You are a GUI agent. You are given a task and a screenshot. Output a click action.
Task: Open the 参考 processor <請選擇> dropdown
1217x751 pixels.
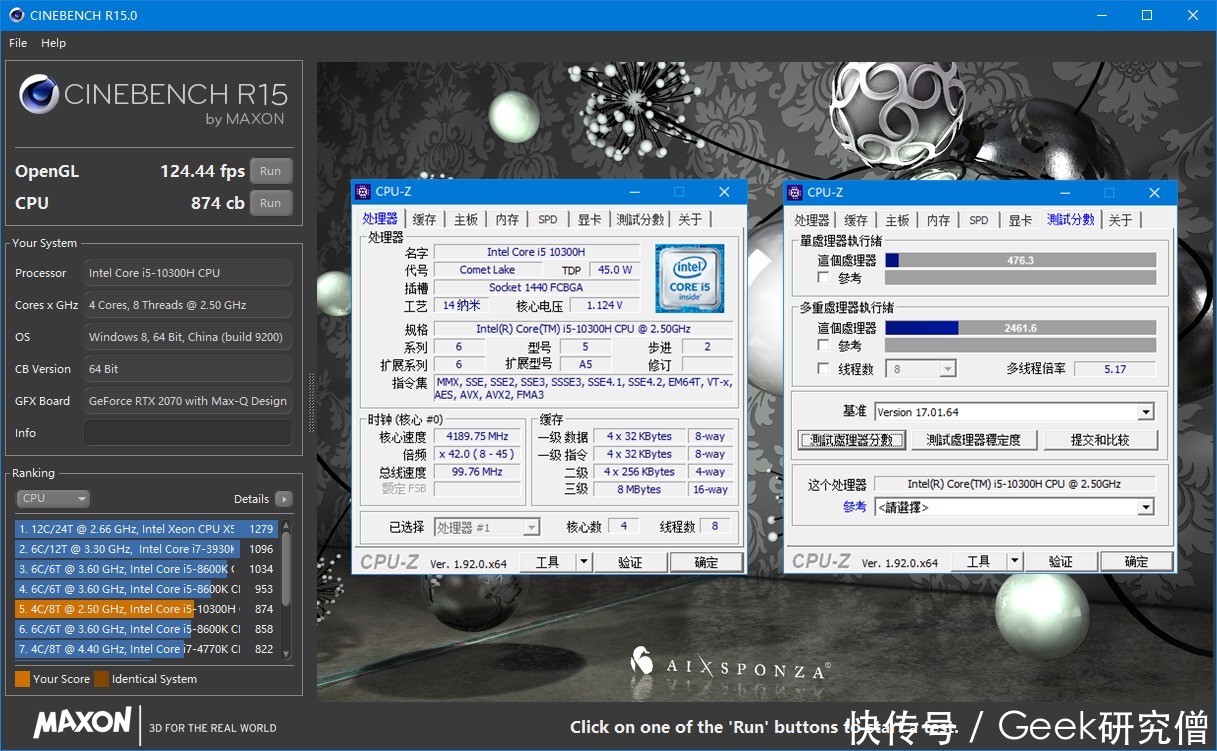[1146, 506]
